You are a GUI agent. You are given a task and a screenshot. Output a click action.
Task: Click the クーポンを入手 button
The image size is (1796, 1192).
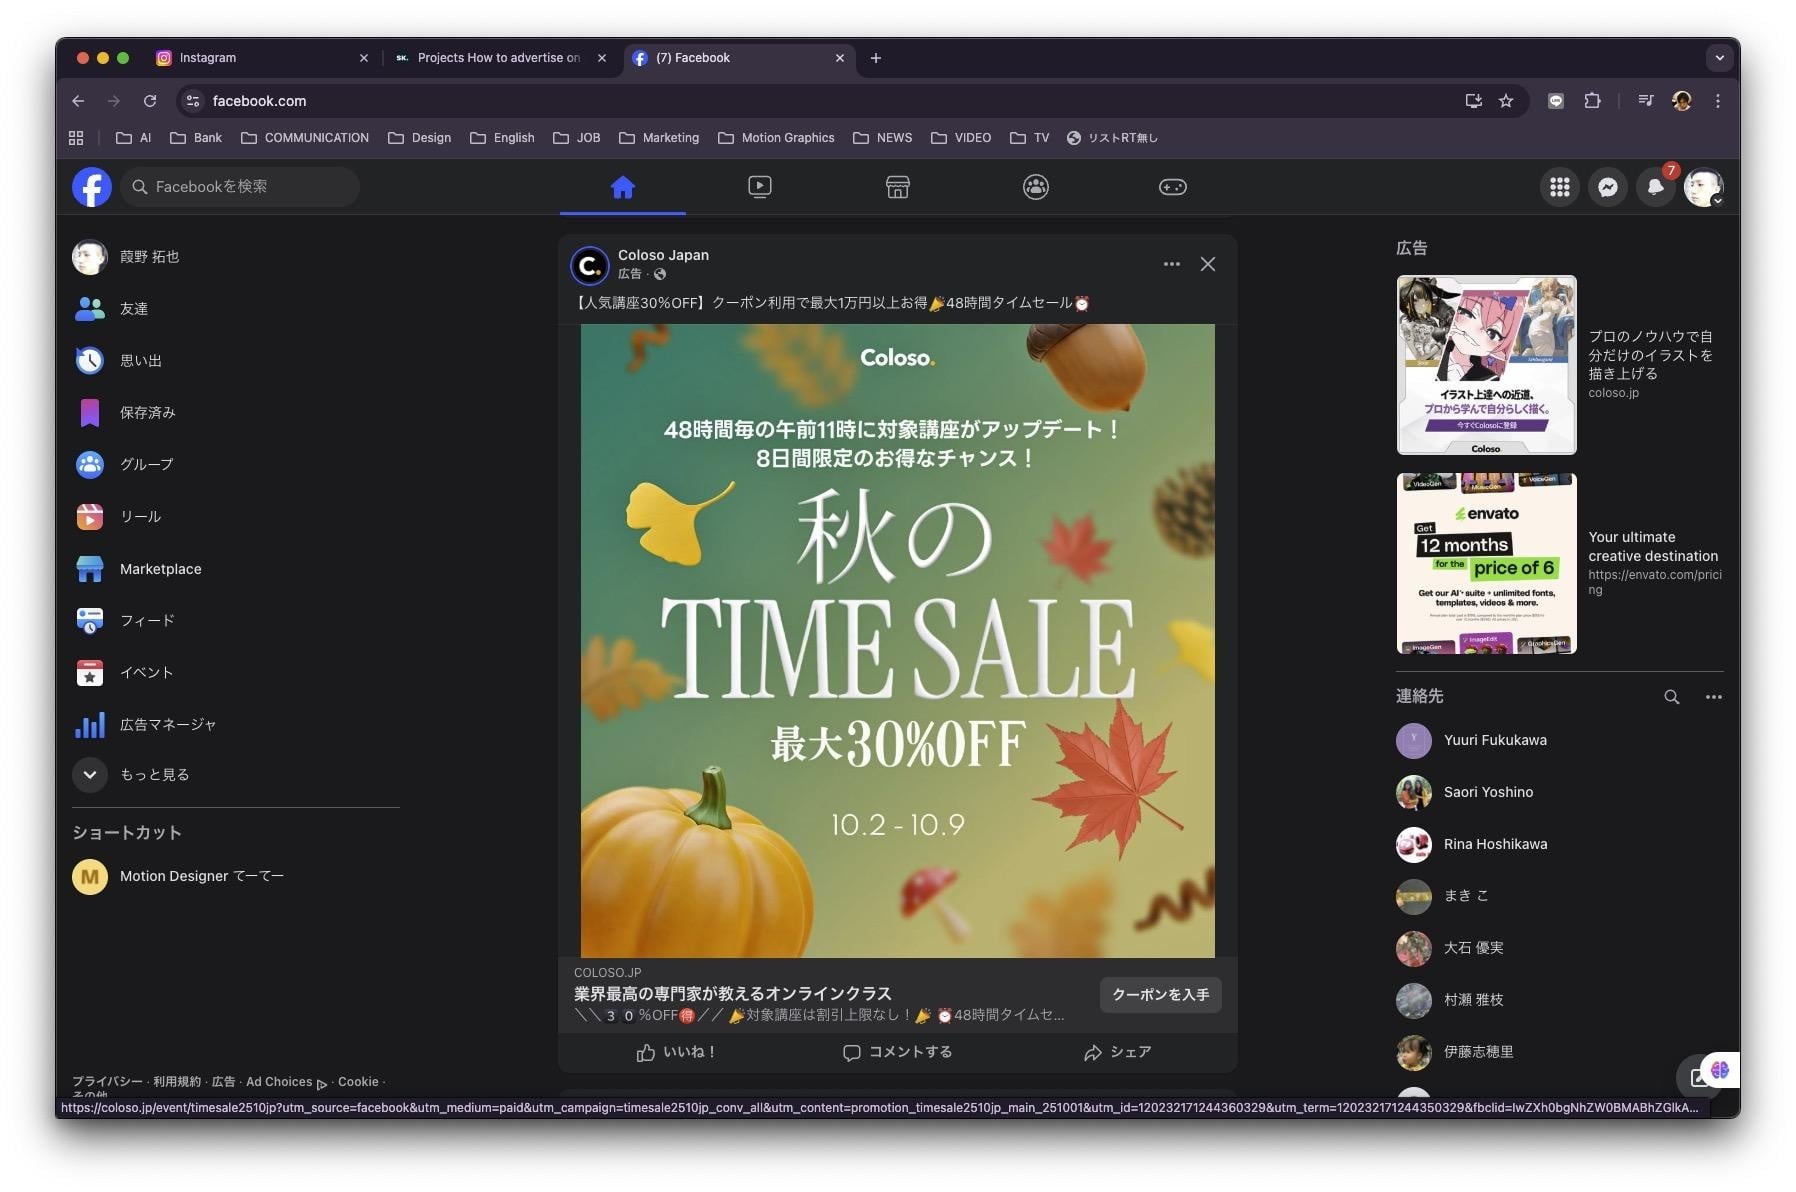[x=1161, y=995]
